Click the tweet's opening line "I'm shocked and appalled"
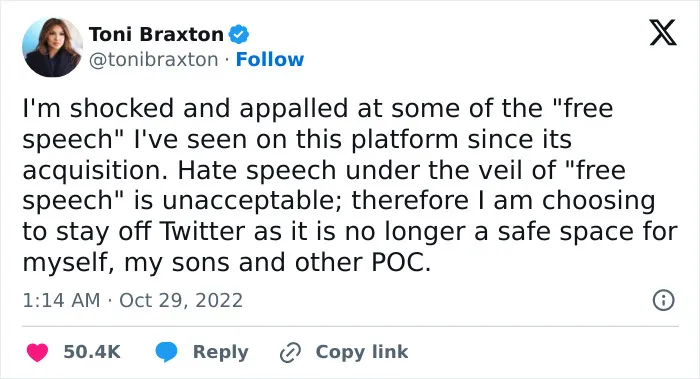 (x=185, y=109)
